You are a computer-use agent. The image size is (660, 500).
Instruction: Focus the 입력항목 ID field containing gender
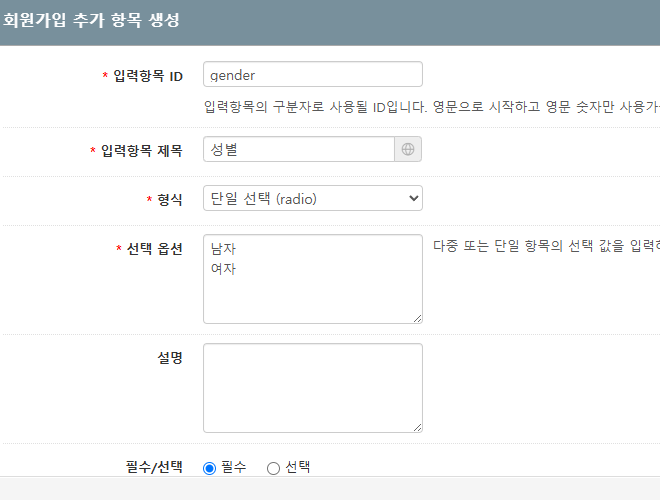pyautogui.click(x=313, y=74)
